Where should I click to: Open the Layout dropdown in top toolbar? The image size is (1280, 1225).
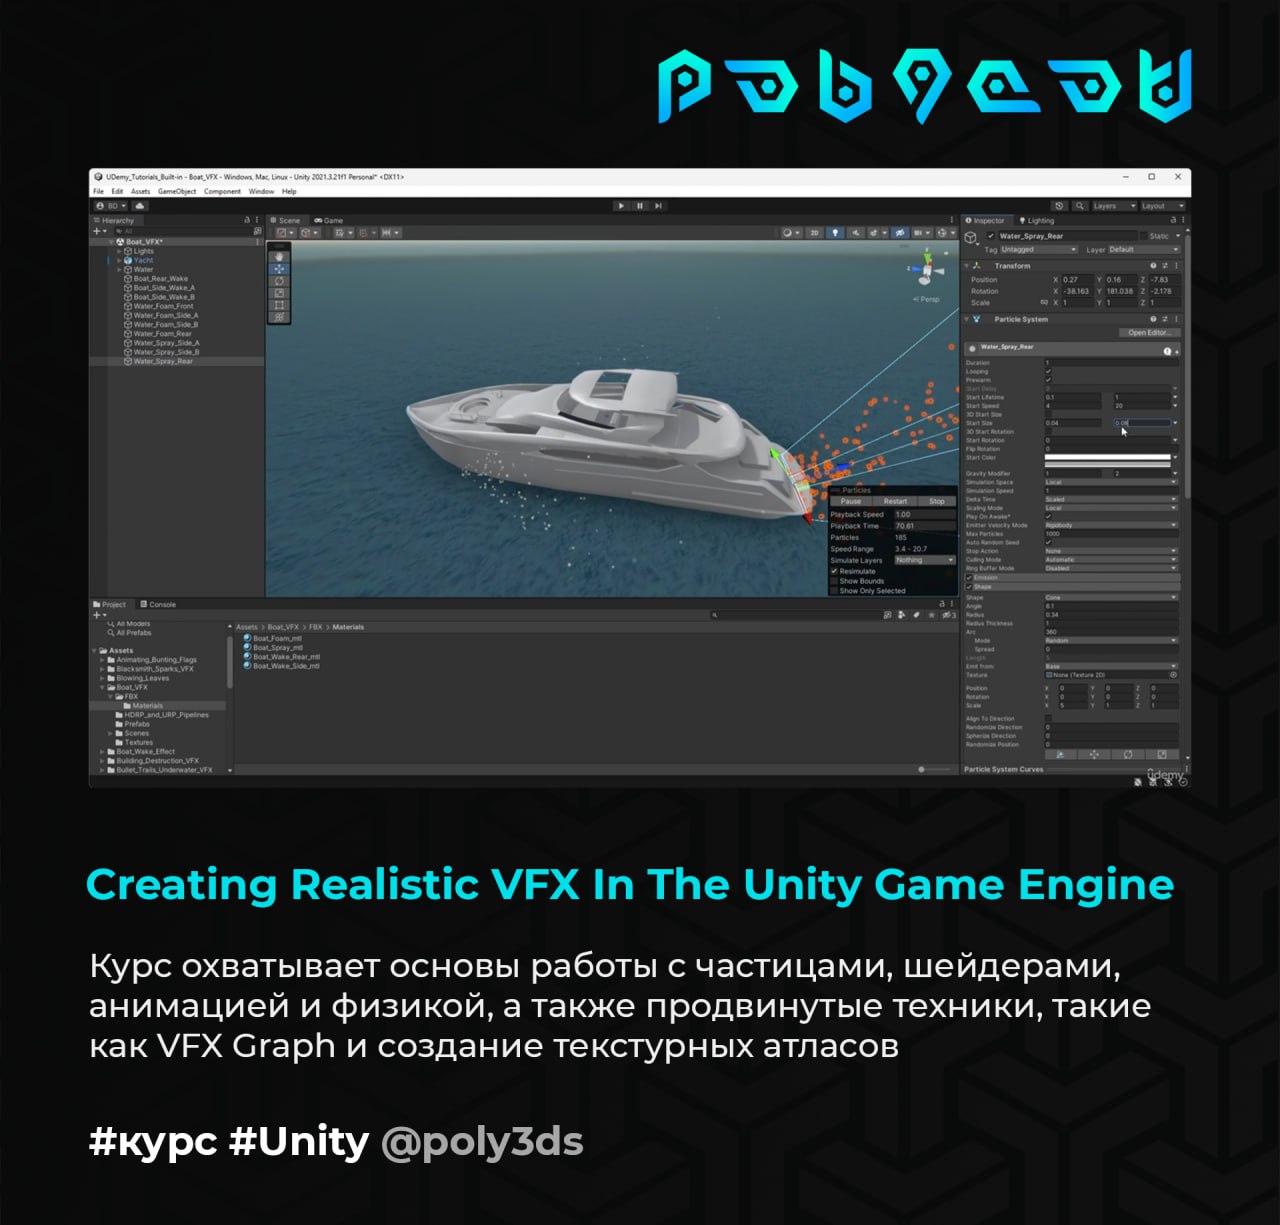click(x=1164, y=206)
